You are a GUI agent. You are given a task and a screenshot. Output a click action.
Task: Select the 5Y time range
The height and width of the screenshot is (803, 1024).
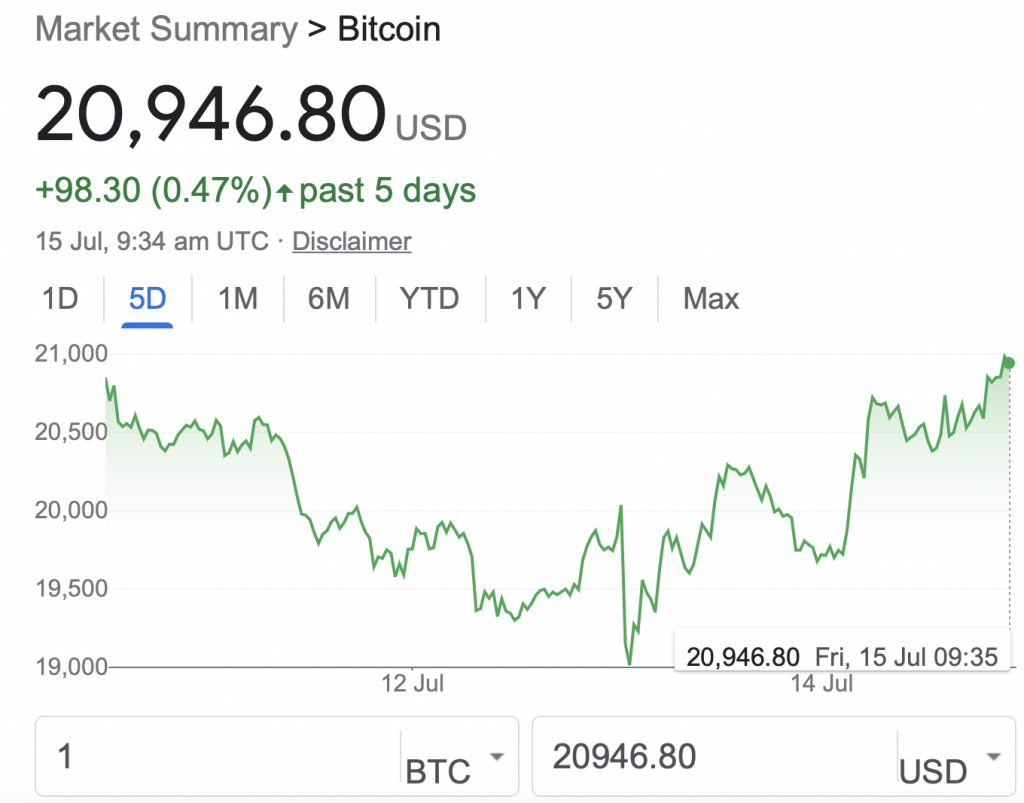coord(614,299)
